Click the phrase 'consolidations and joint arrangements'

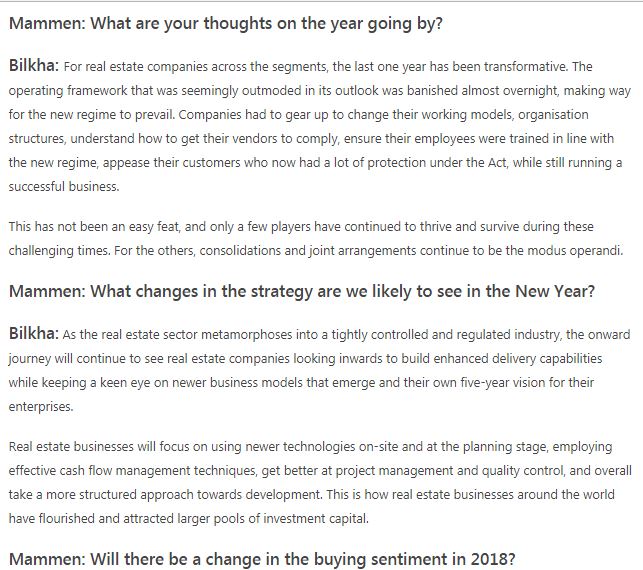click(x=308, y=250)
